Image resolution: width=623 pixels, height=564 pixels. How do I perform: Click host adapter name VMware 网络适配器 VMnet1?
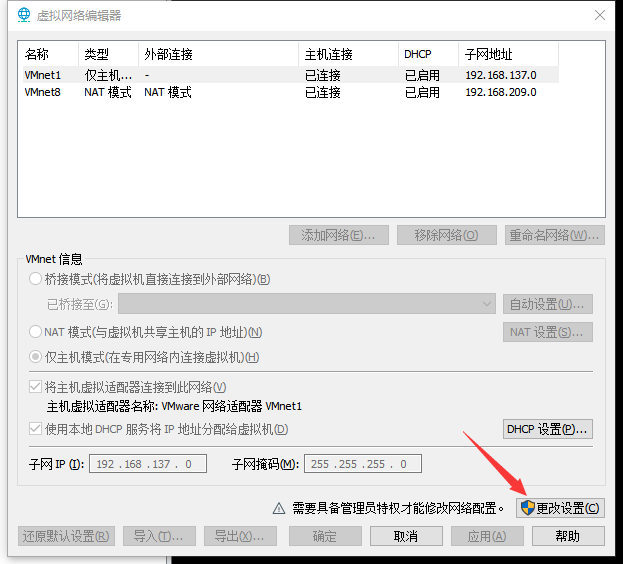[232, 406]
